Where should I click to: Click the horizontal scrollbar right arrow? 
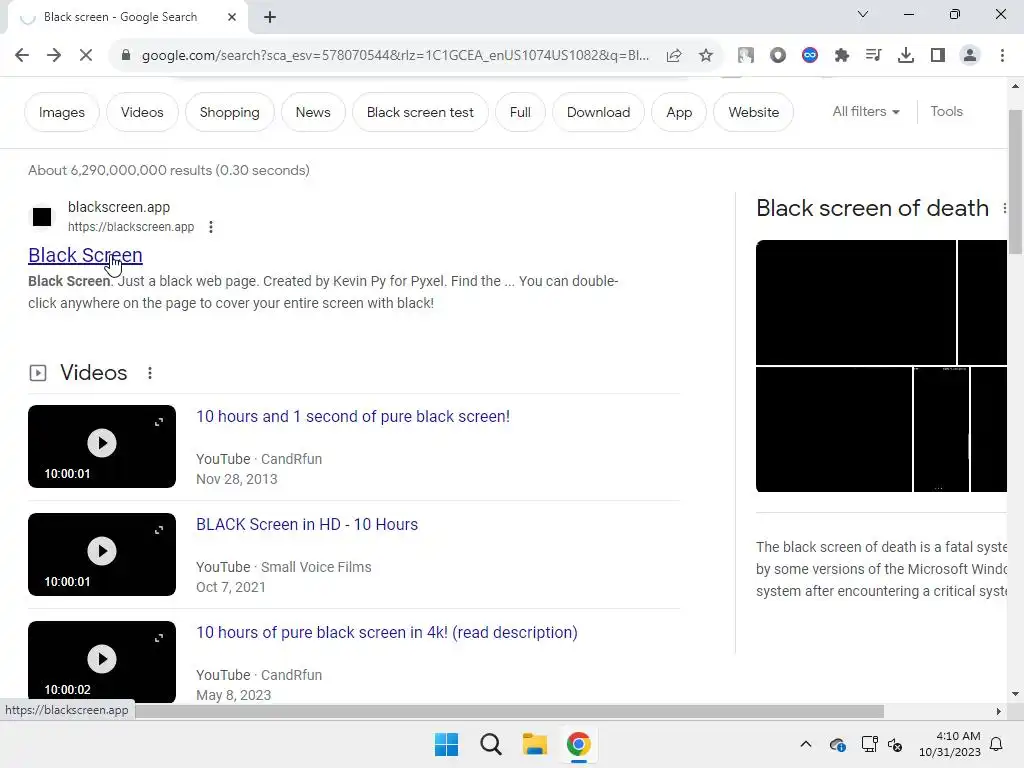tap(998, 711)
